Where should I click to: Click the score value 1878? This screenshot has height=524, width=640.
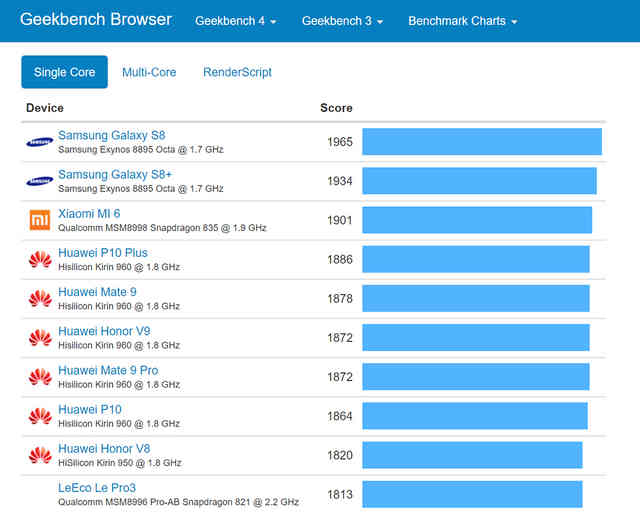tap(340, 299)
